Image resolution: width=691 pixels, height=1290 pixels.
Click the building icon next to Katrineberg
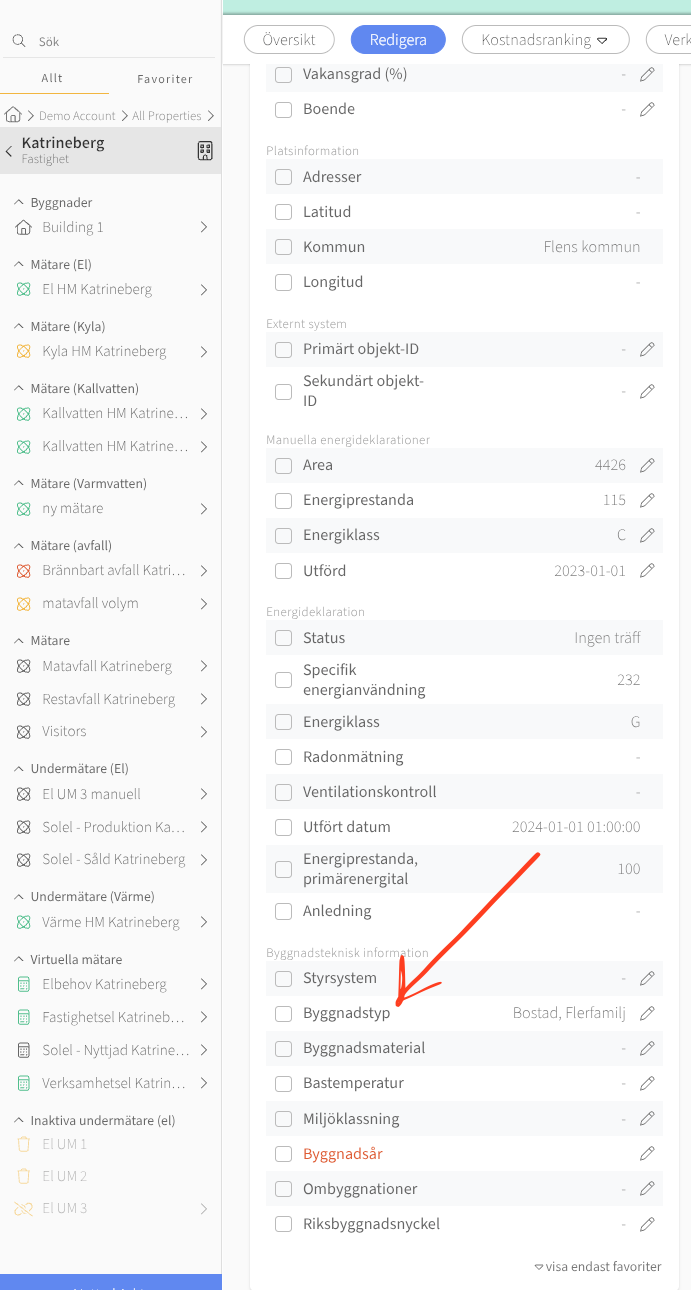point(205,151)
